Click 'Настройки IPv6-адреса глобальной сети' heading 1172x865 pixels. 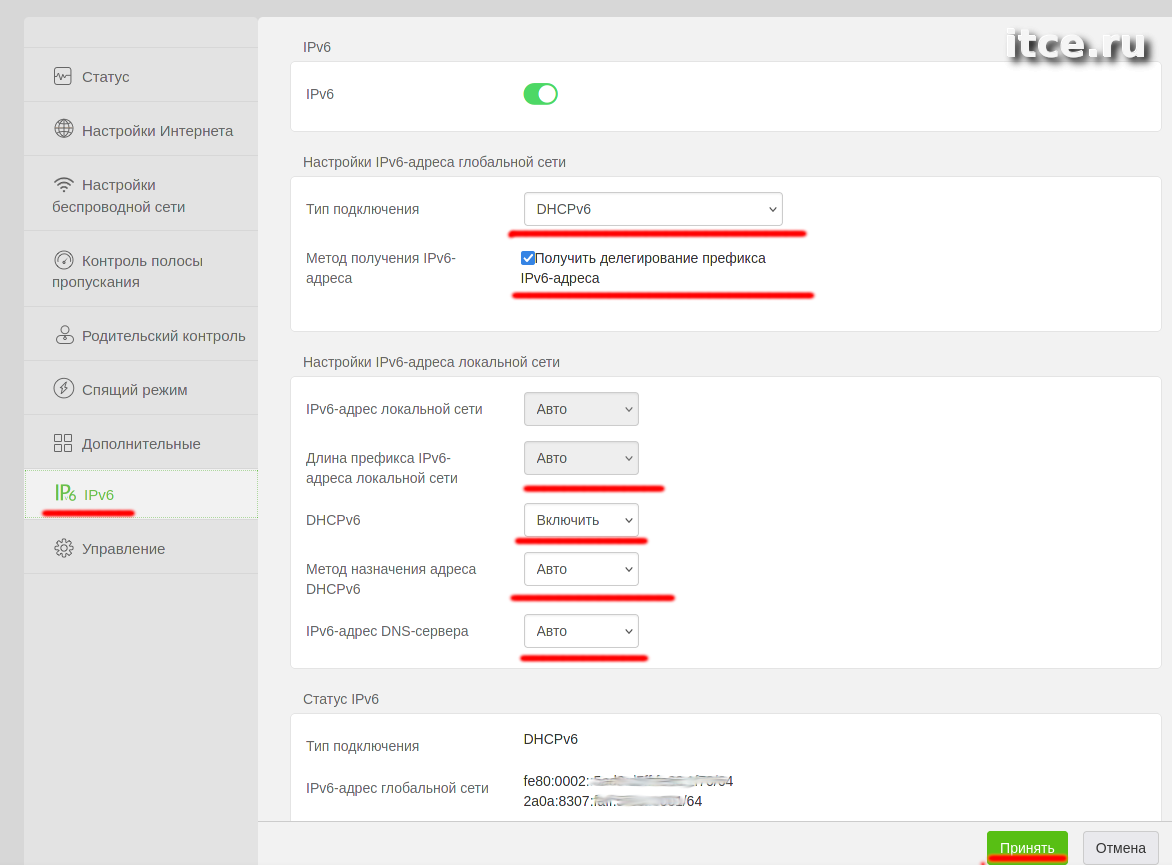pos(434,162)
